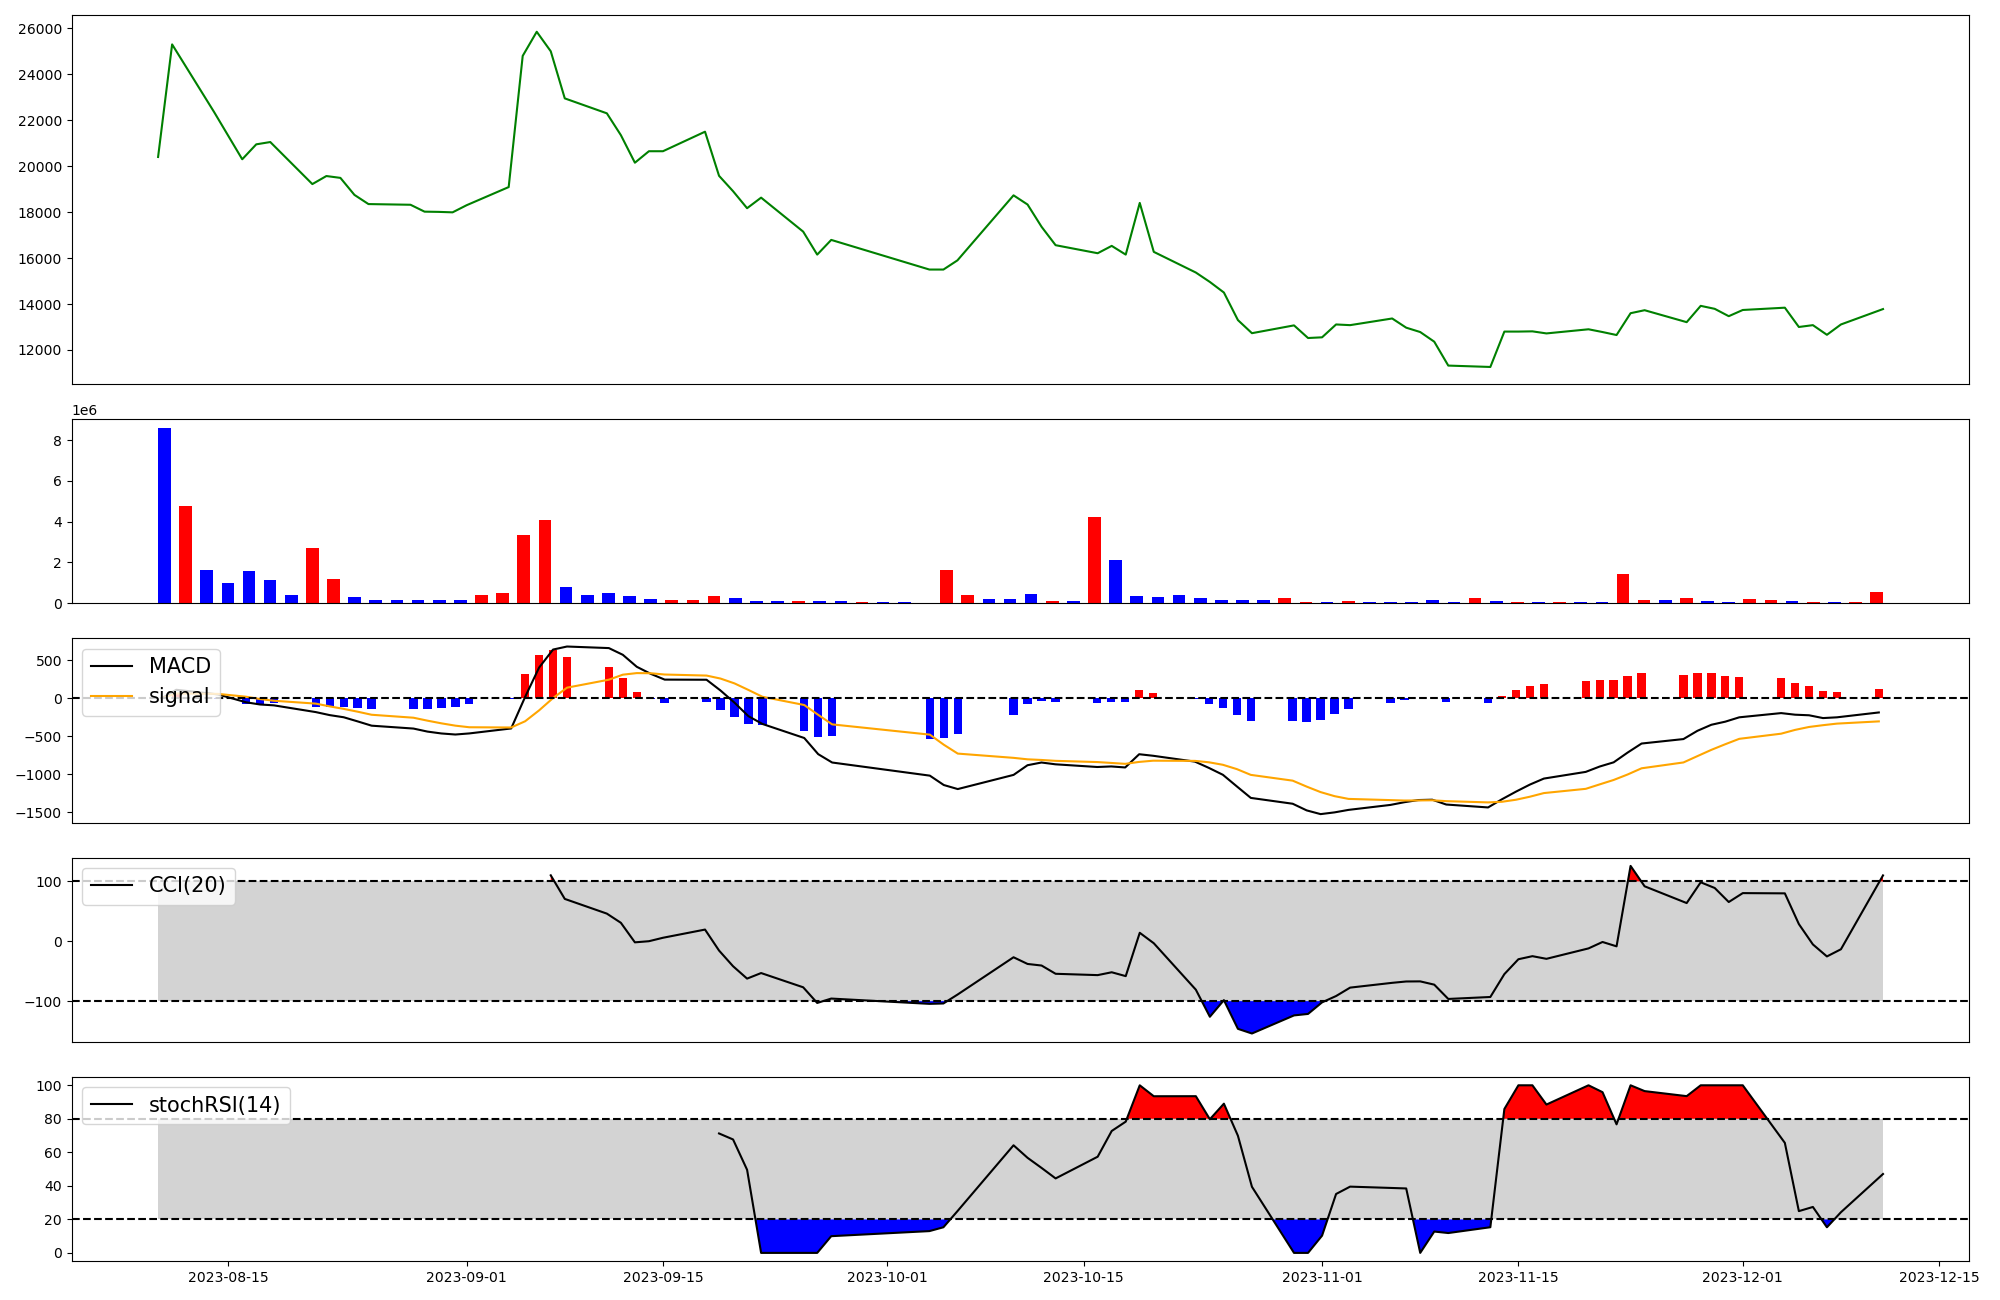
Task: Click the signal legend label
Action: tap(178, 696)
